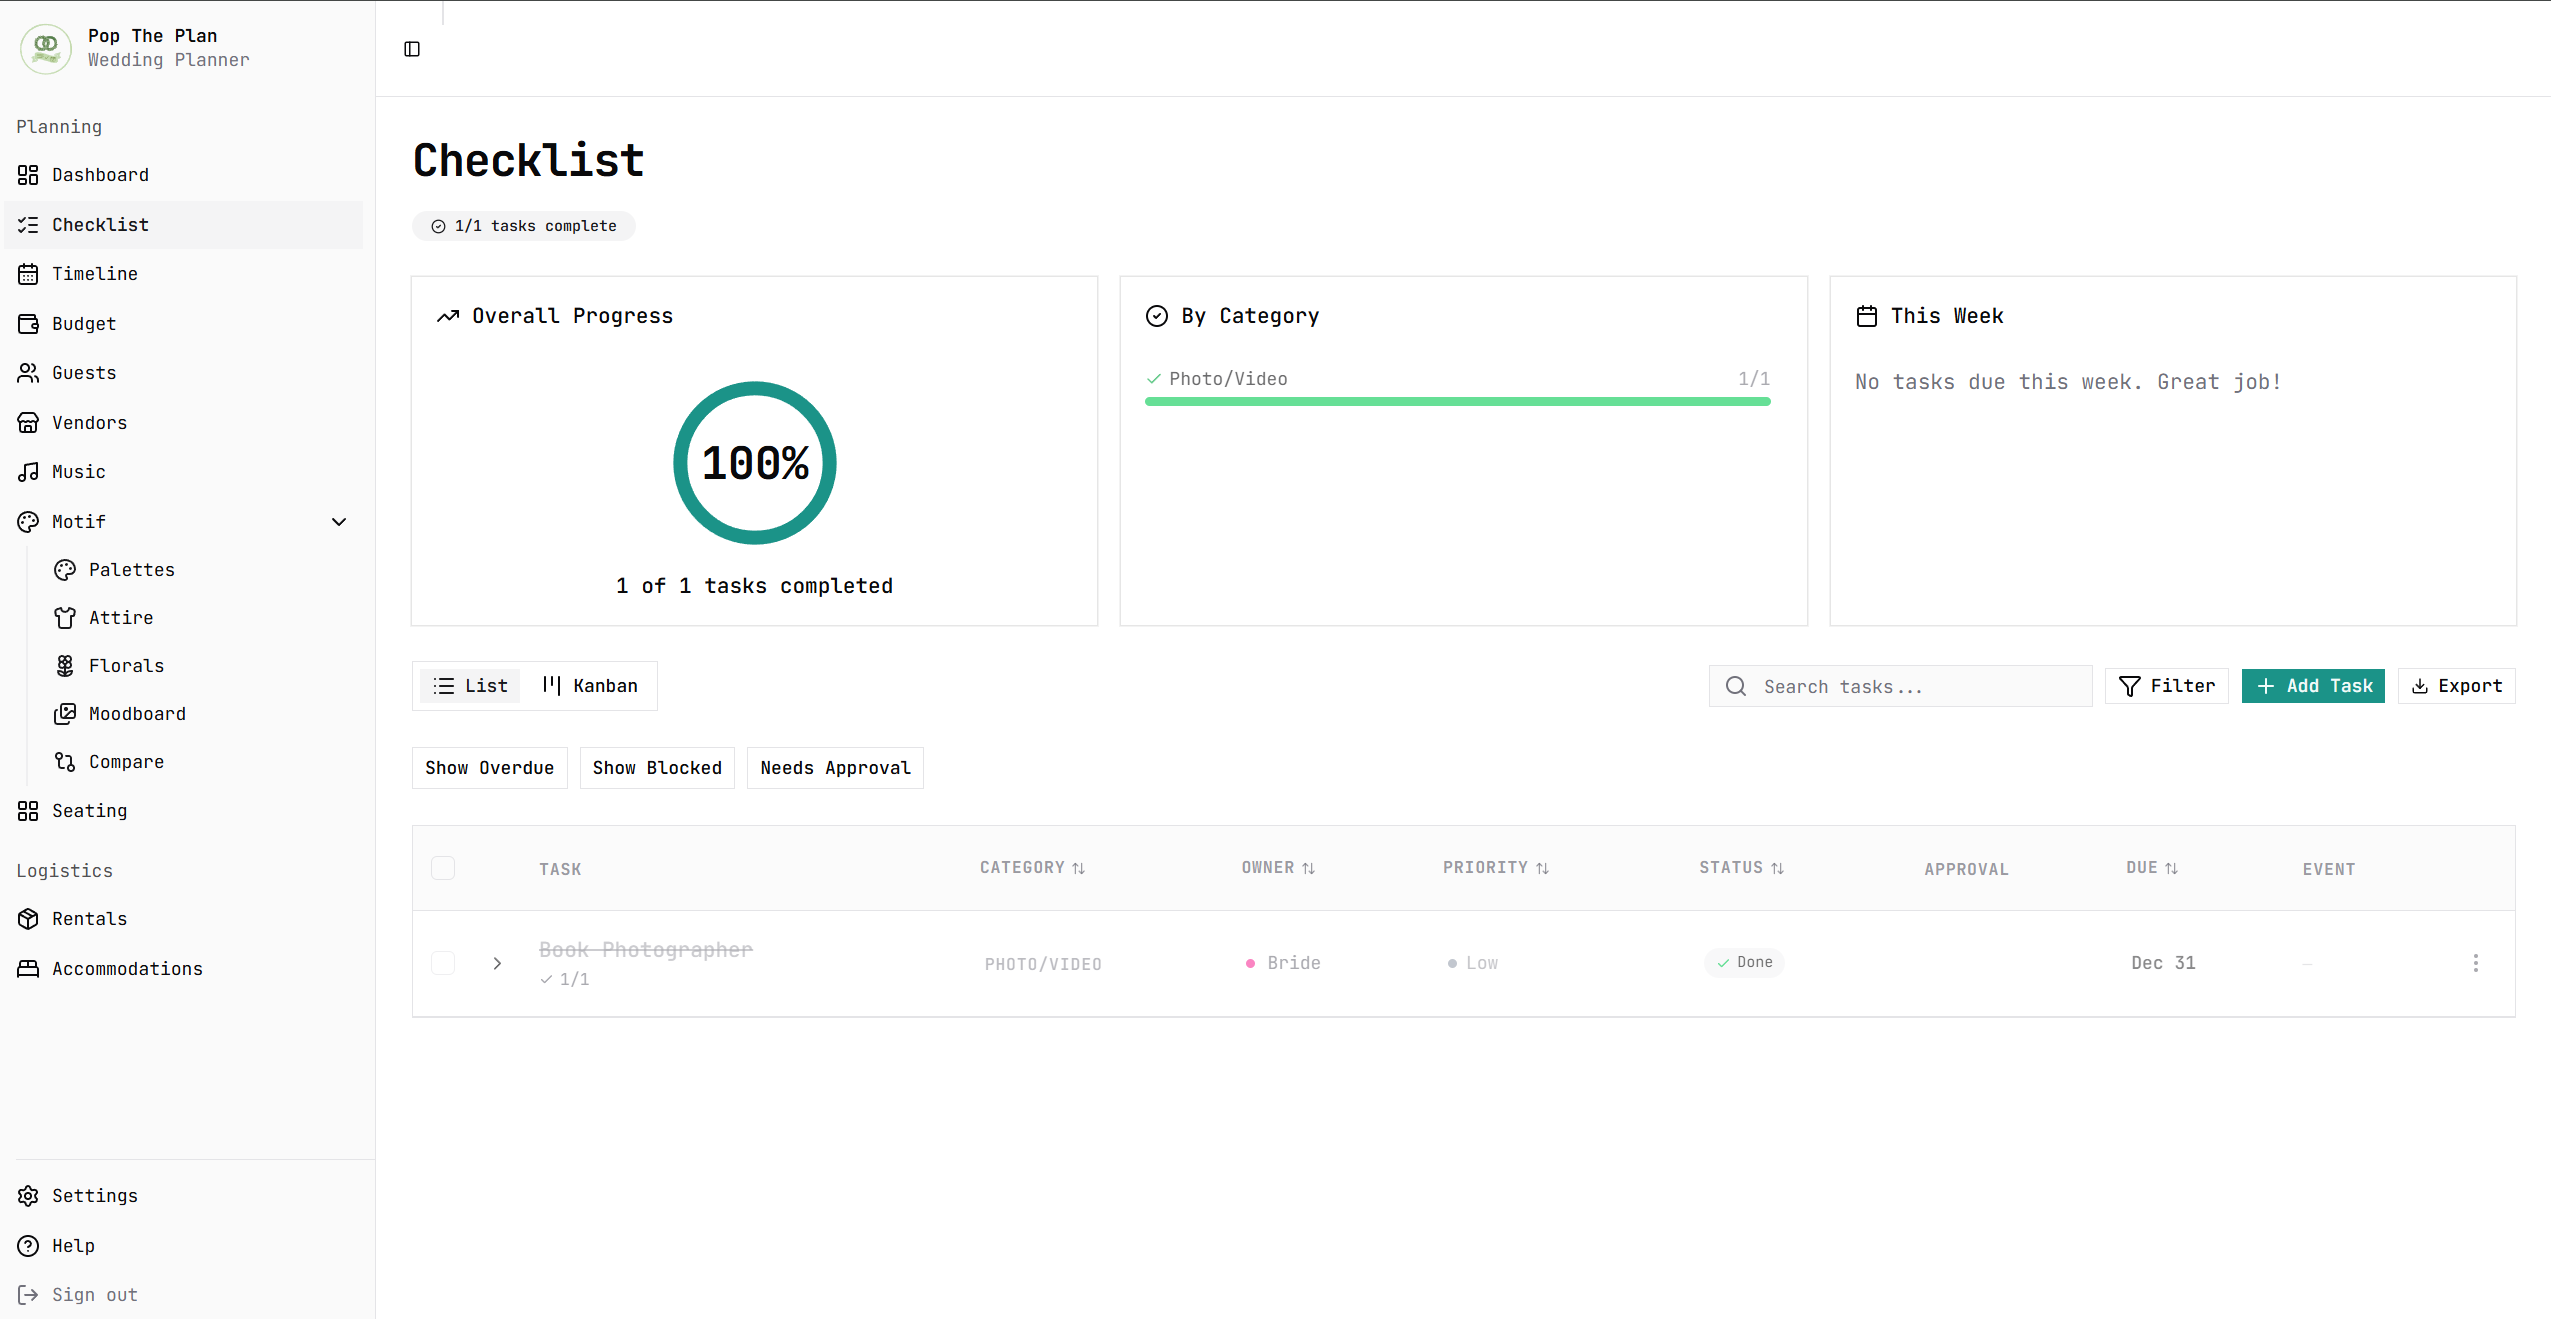Click the Music note icon
Image resolution: width=2551 pixels, height=1319 pixels.
tap(28, 472)
